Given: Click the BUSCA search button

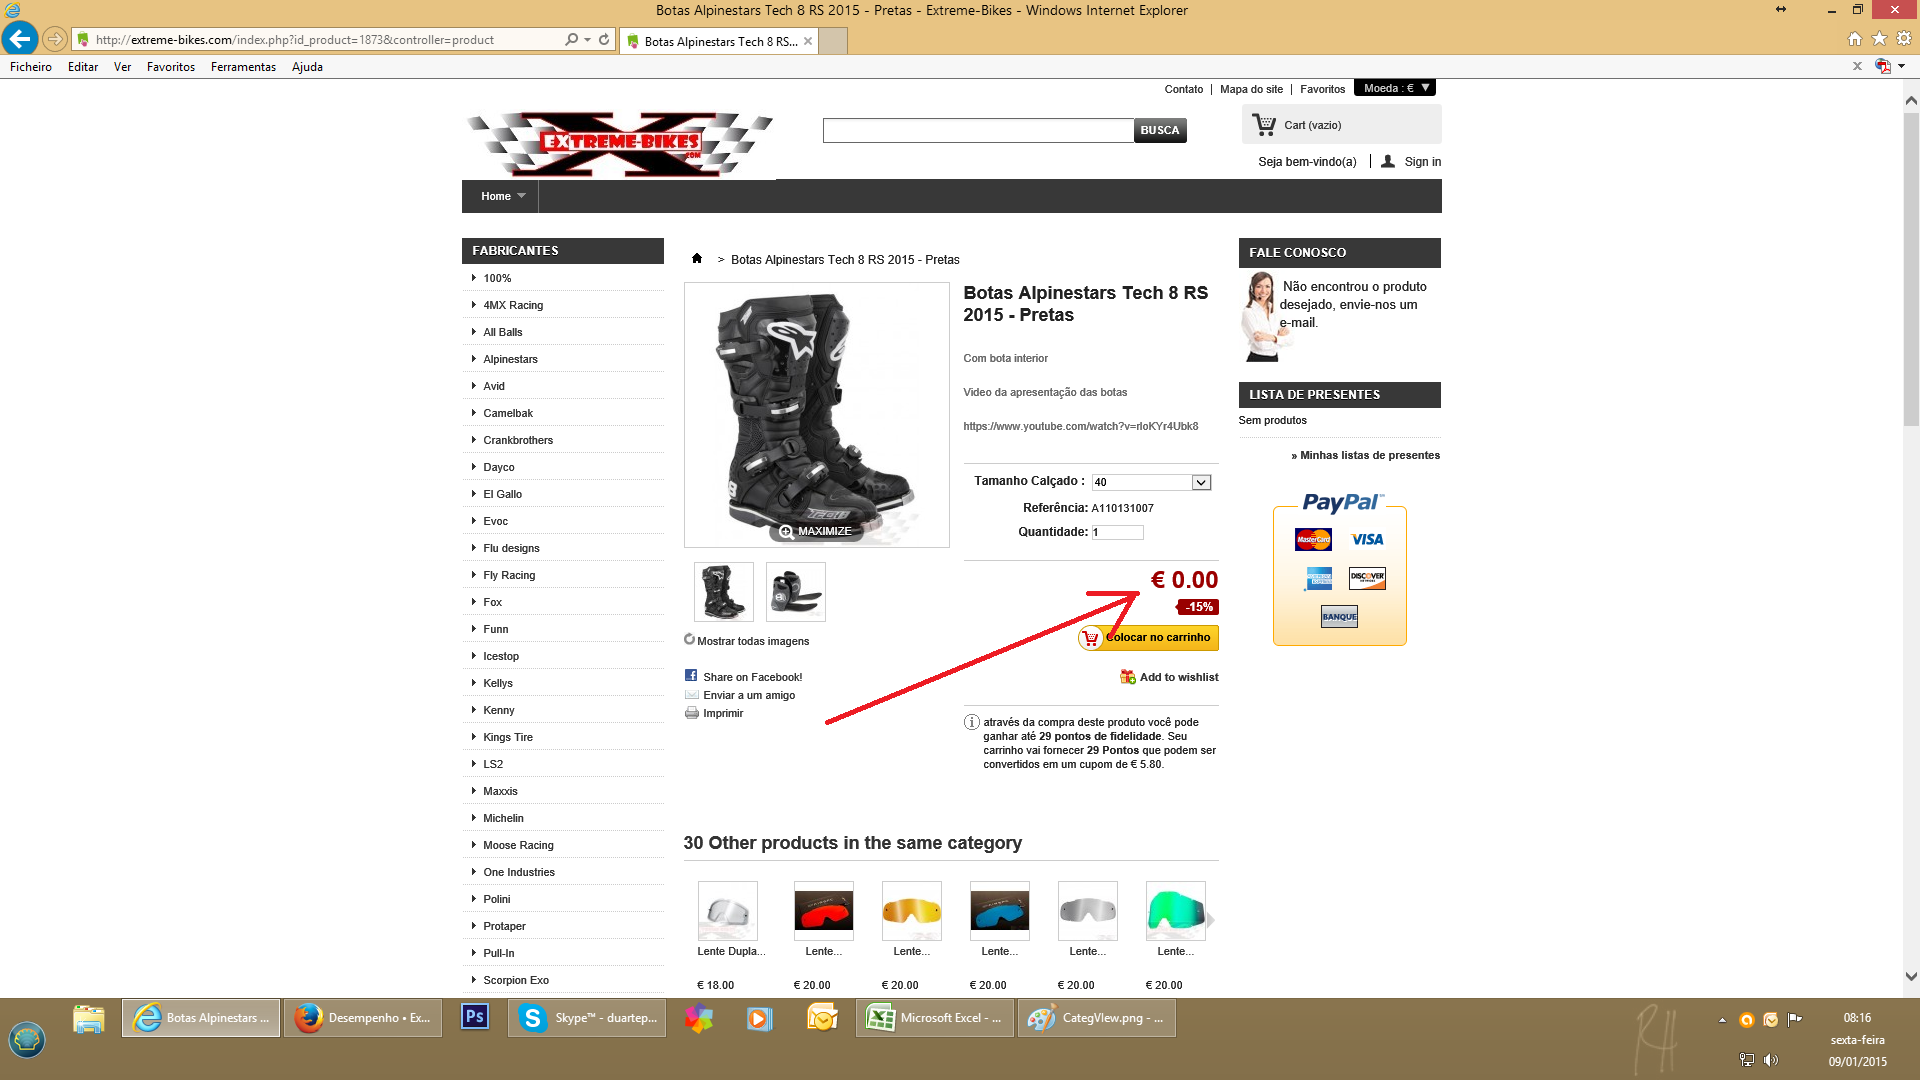Looking at the screenshot, I should coord(1160,130).
